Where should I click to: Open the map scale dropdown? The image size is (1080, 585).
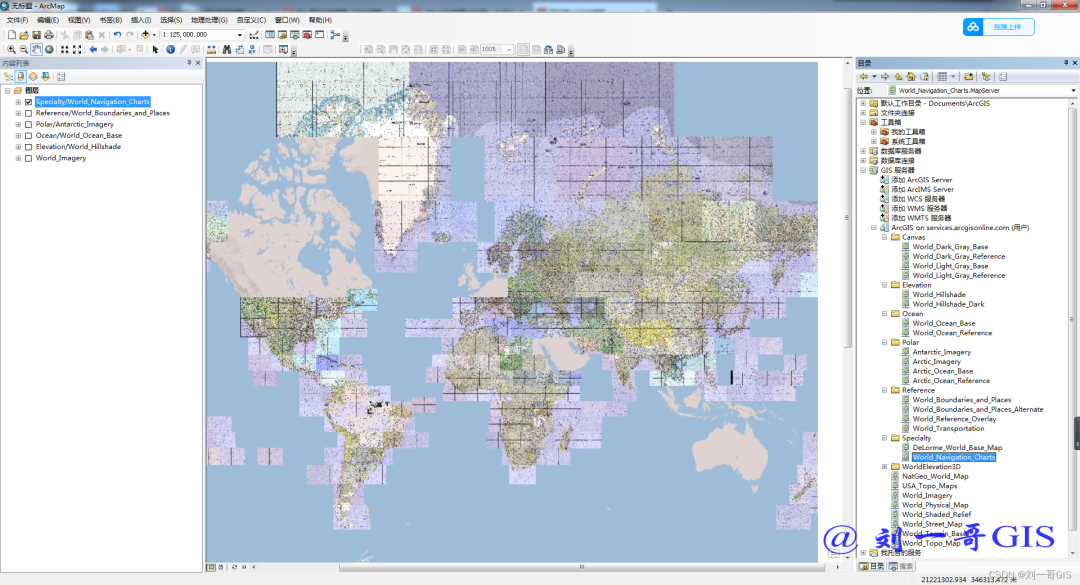tap(240, 35)
